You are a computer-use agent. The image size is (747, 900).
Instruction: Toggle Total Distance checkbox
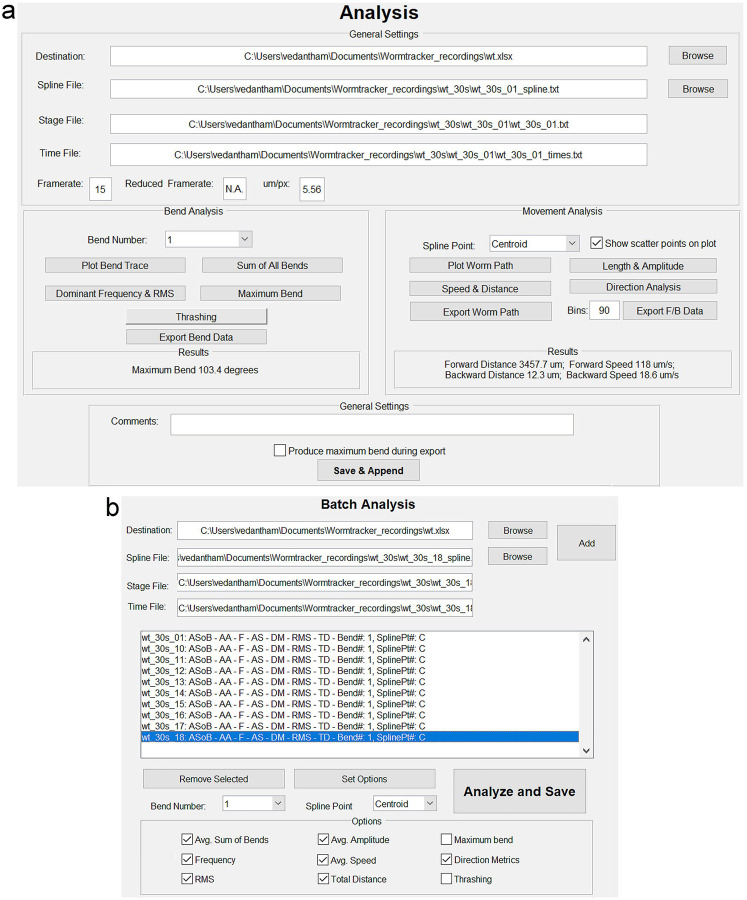point(323,879)
